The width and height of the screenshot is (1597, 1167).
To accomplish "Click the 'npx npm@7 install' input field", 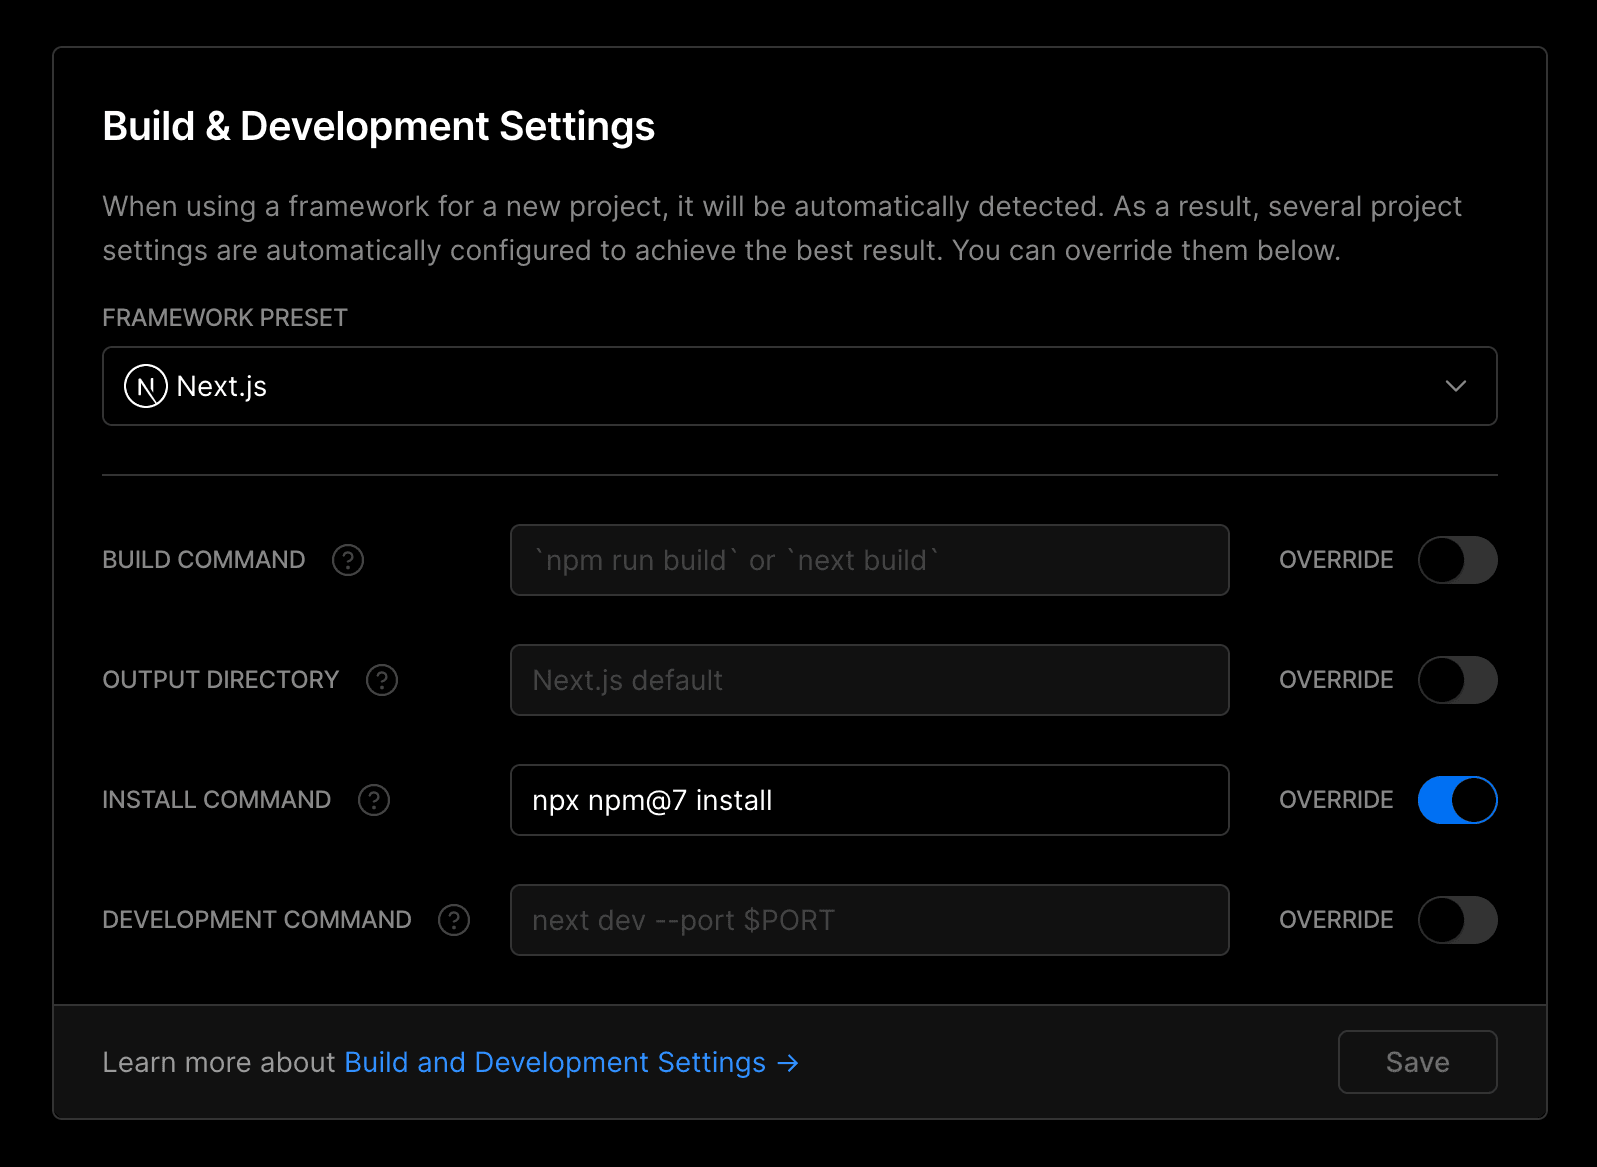I will pyautogui.click(x=868, y=800).
